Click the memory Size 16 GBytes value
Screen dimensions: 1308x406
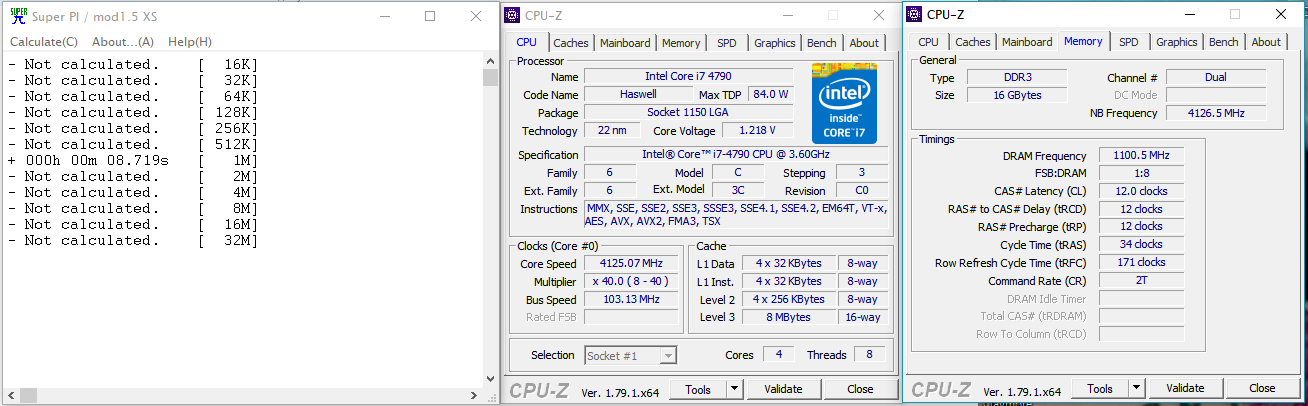tap(1016, 95)
